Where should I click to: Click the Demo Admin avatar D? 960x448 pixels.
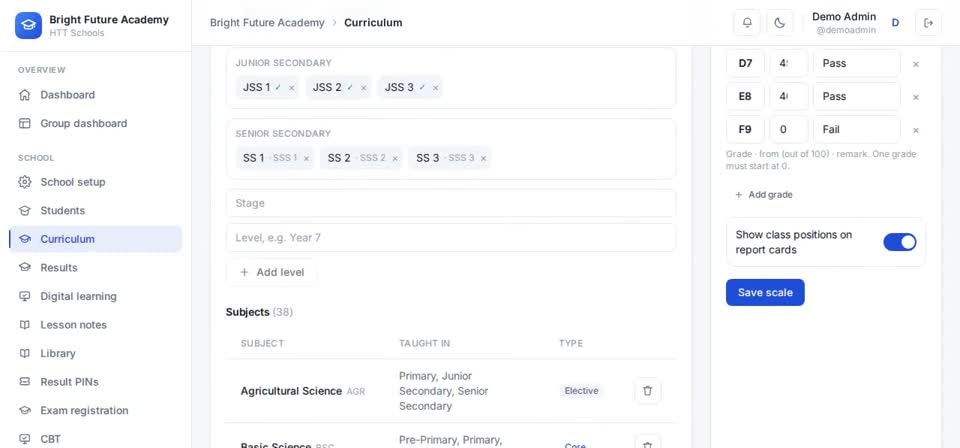point(895,23)
